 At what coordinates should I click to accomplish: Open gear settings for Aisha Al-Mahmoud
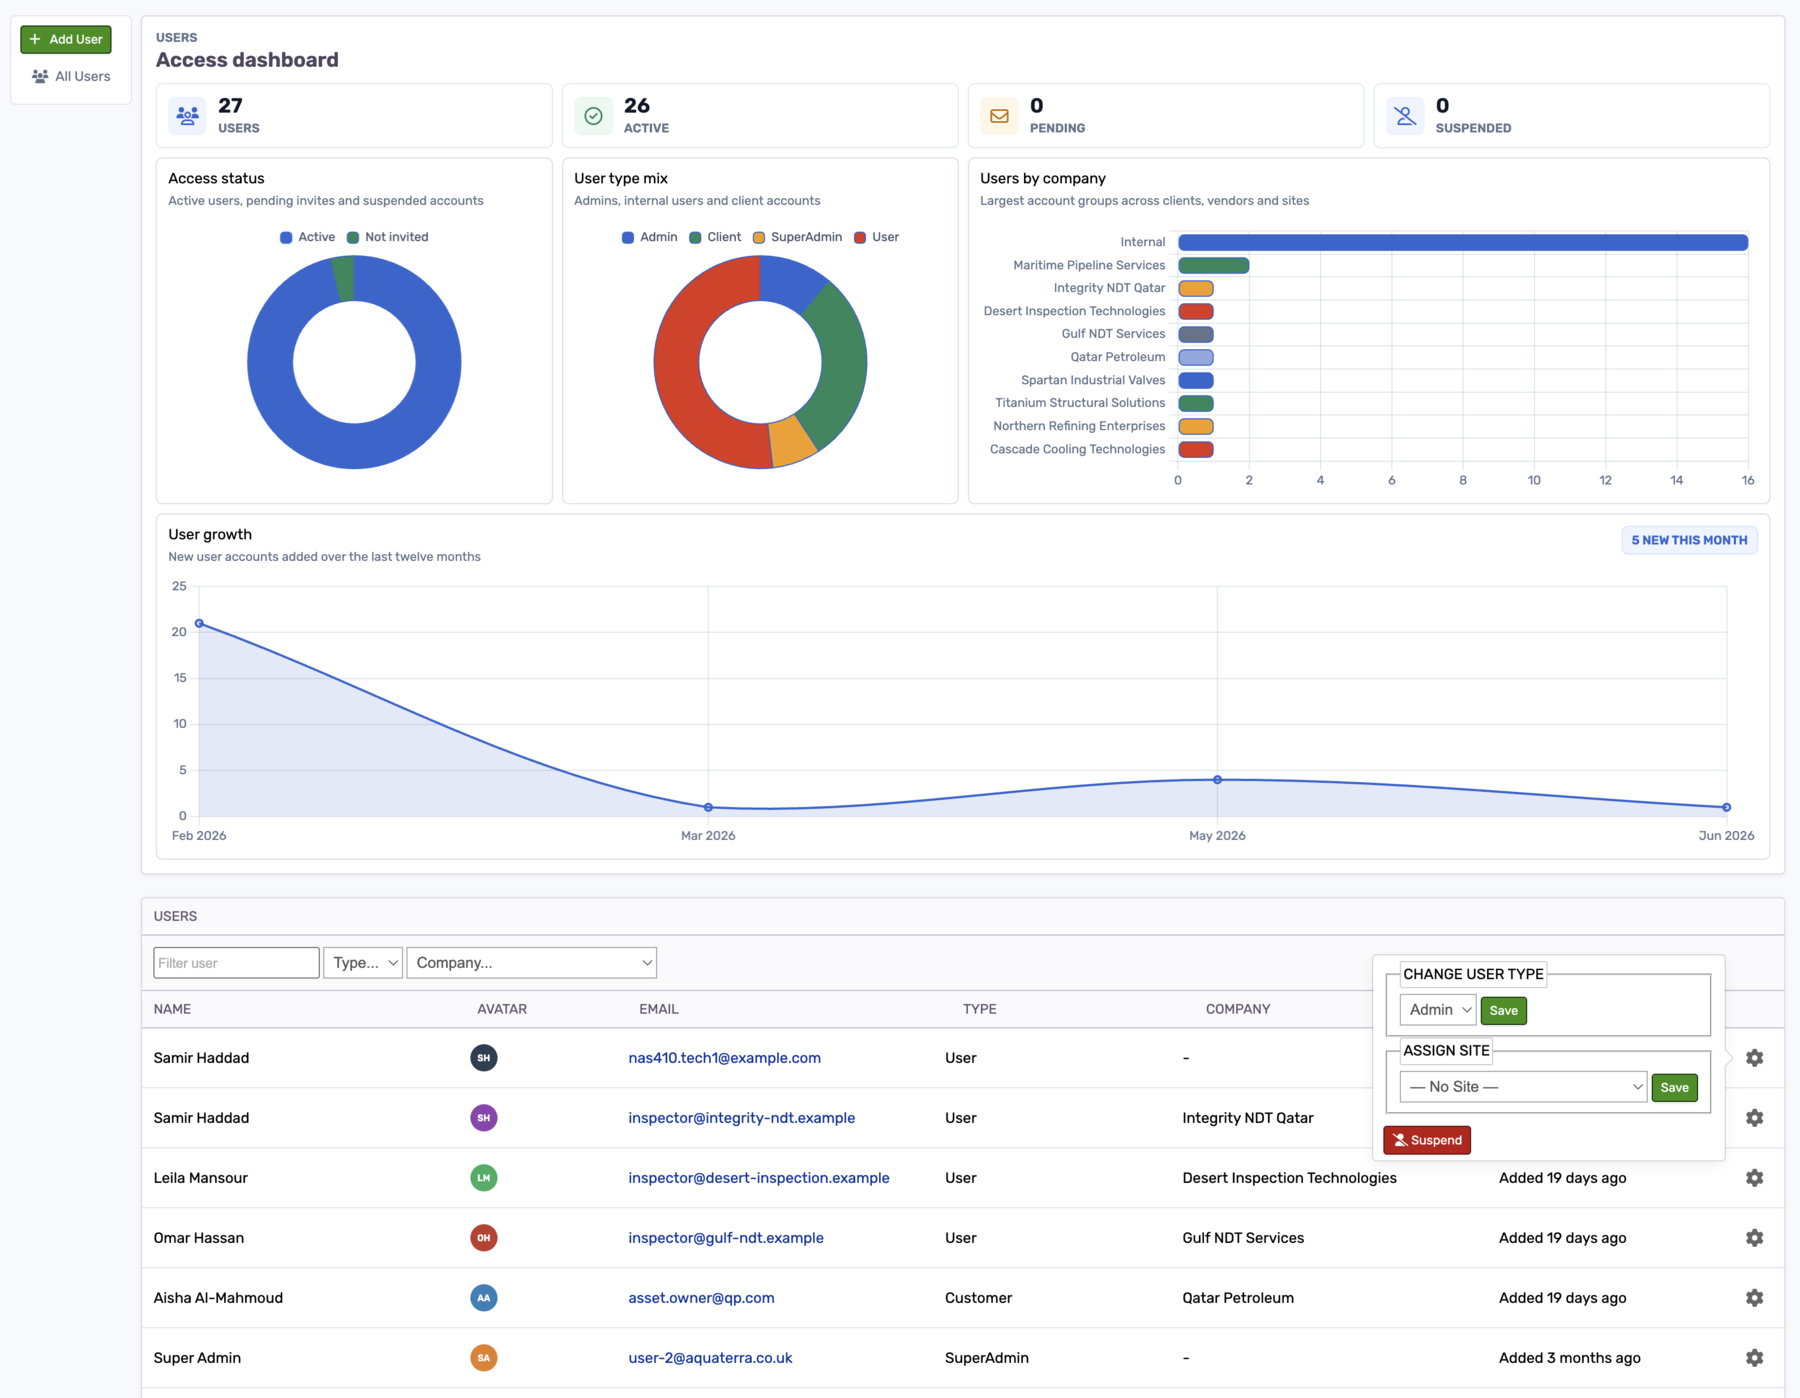[x=1754, y=1298]
